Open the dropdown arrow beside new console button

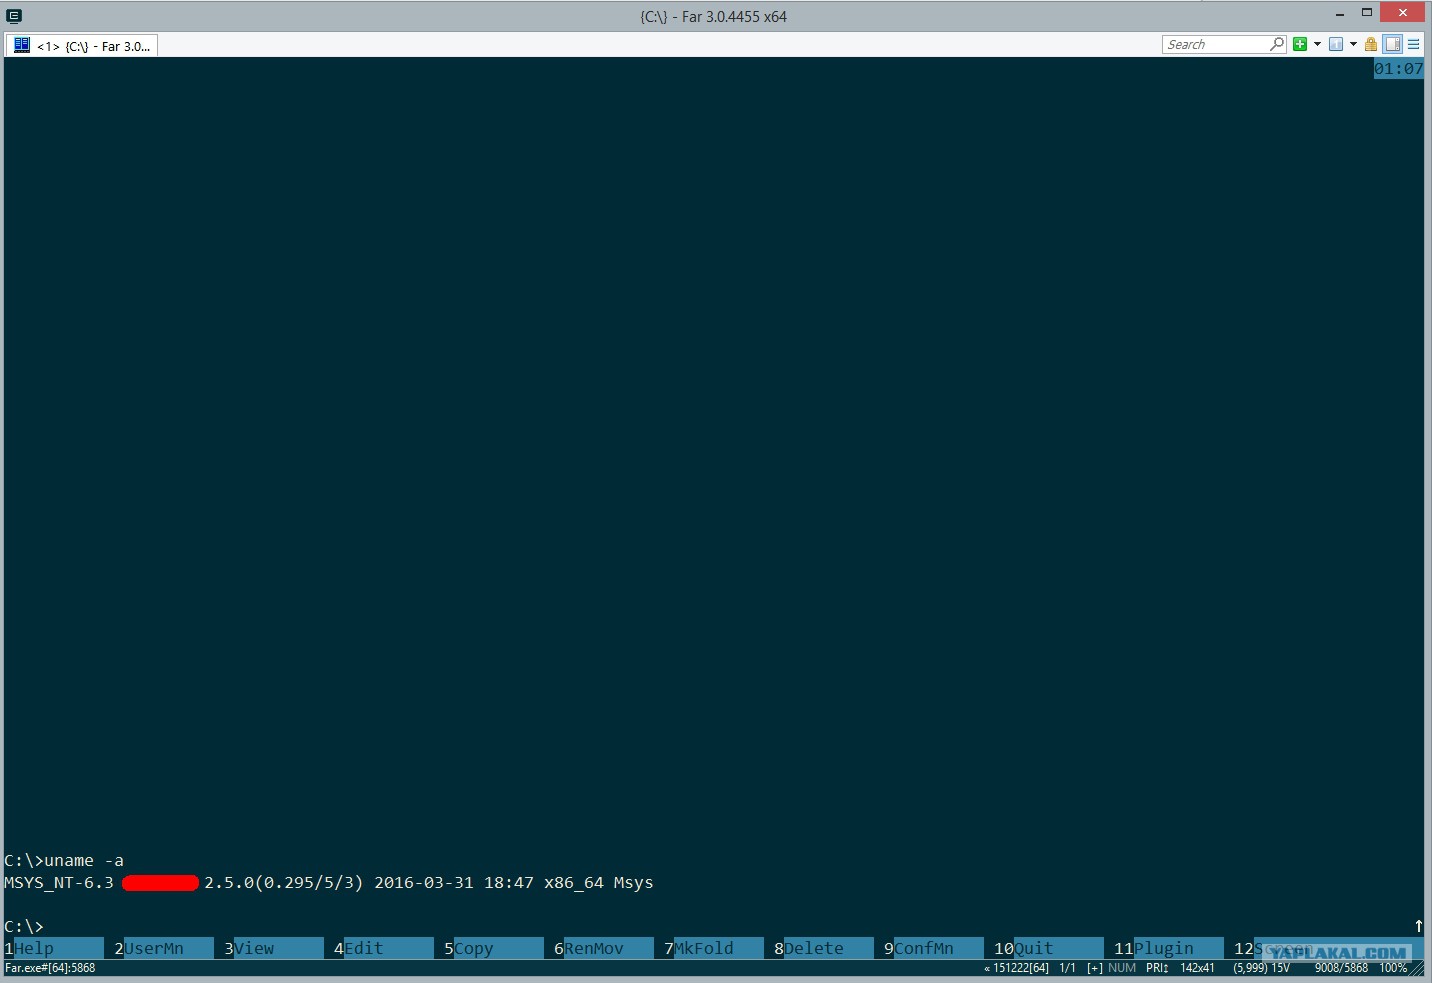pos(1317,44)
